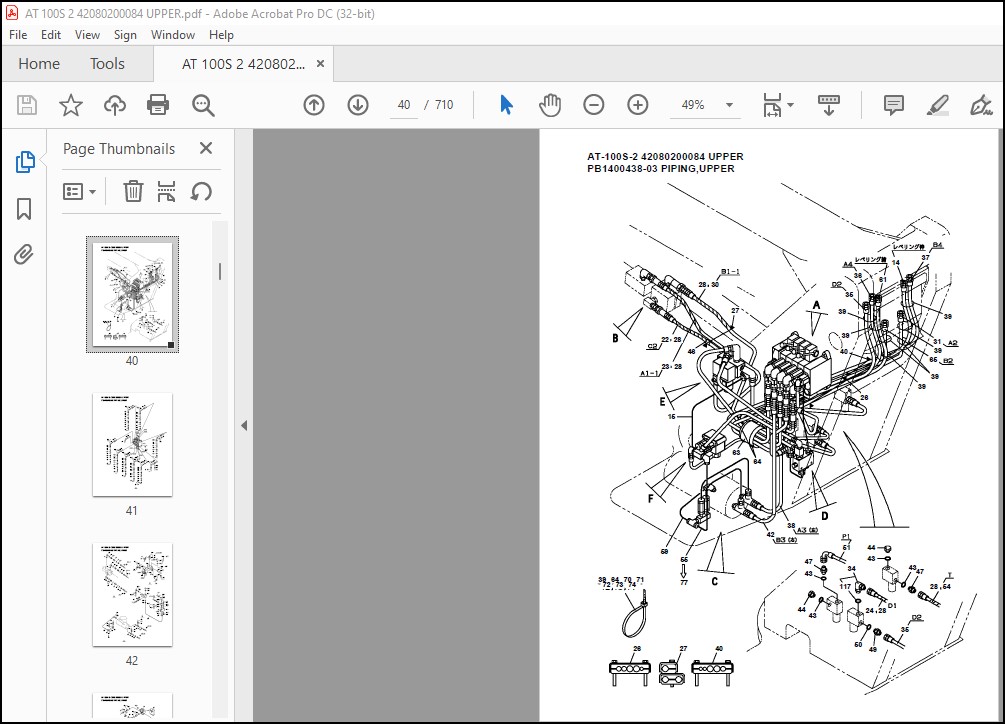Click the total pages 710 text
Viewport: 1005px width, 724px height.
444,105
